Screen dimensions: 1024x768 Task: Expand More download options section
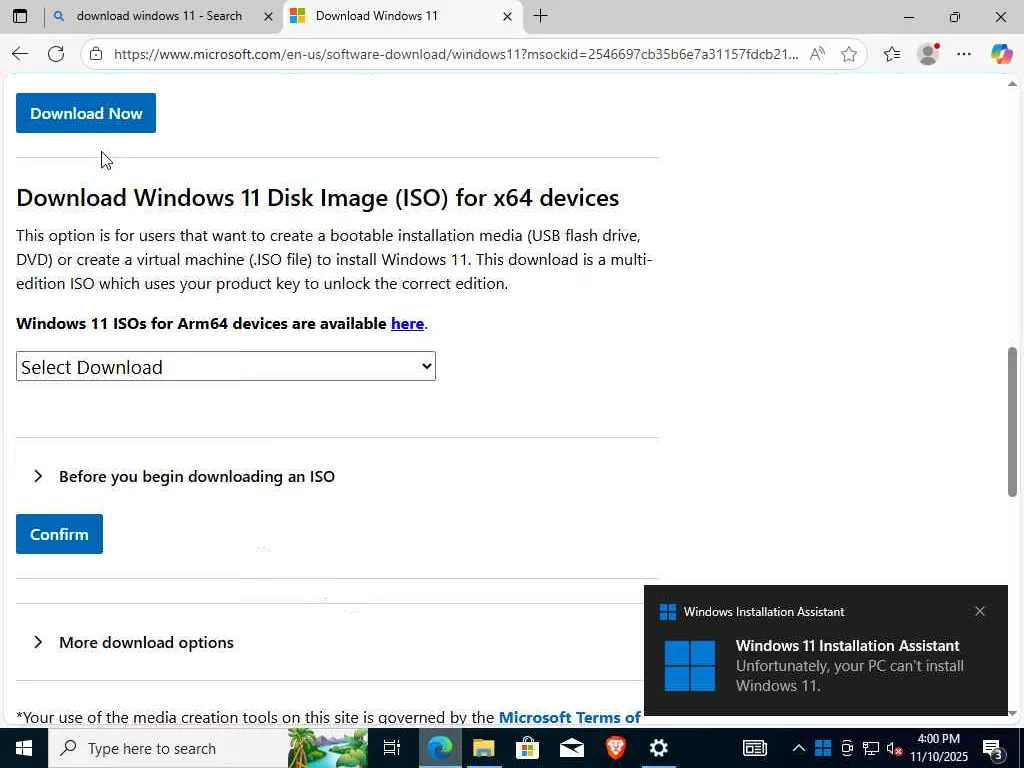coord(133,643)
